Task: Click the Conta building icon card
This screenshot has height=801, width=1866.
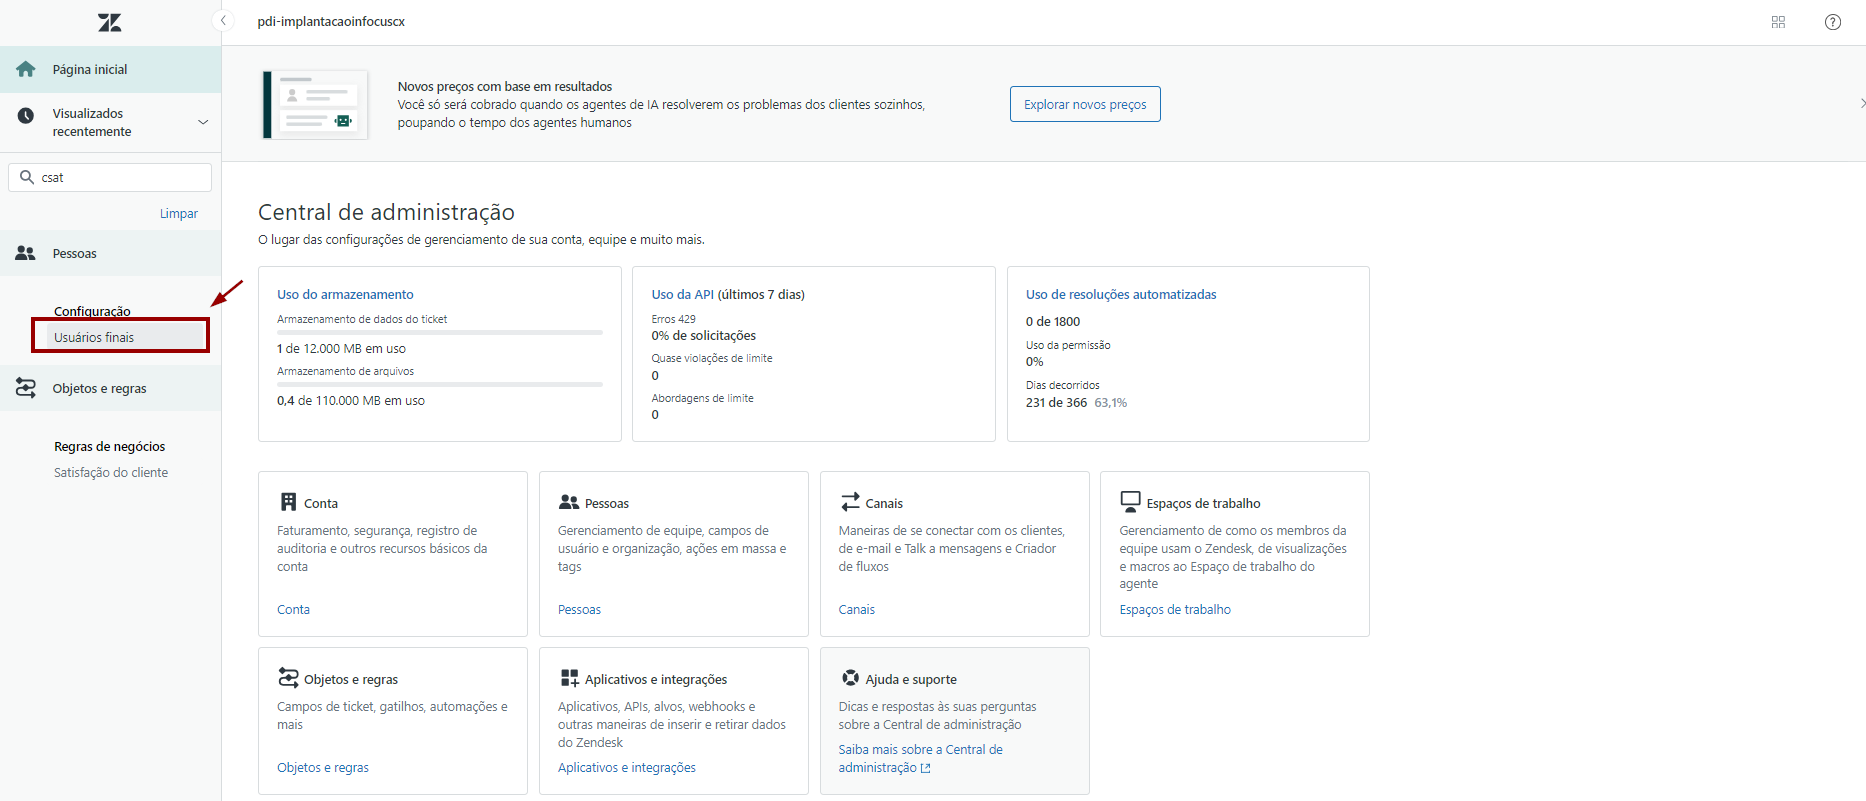Action: (x=288, y=502)
